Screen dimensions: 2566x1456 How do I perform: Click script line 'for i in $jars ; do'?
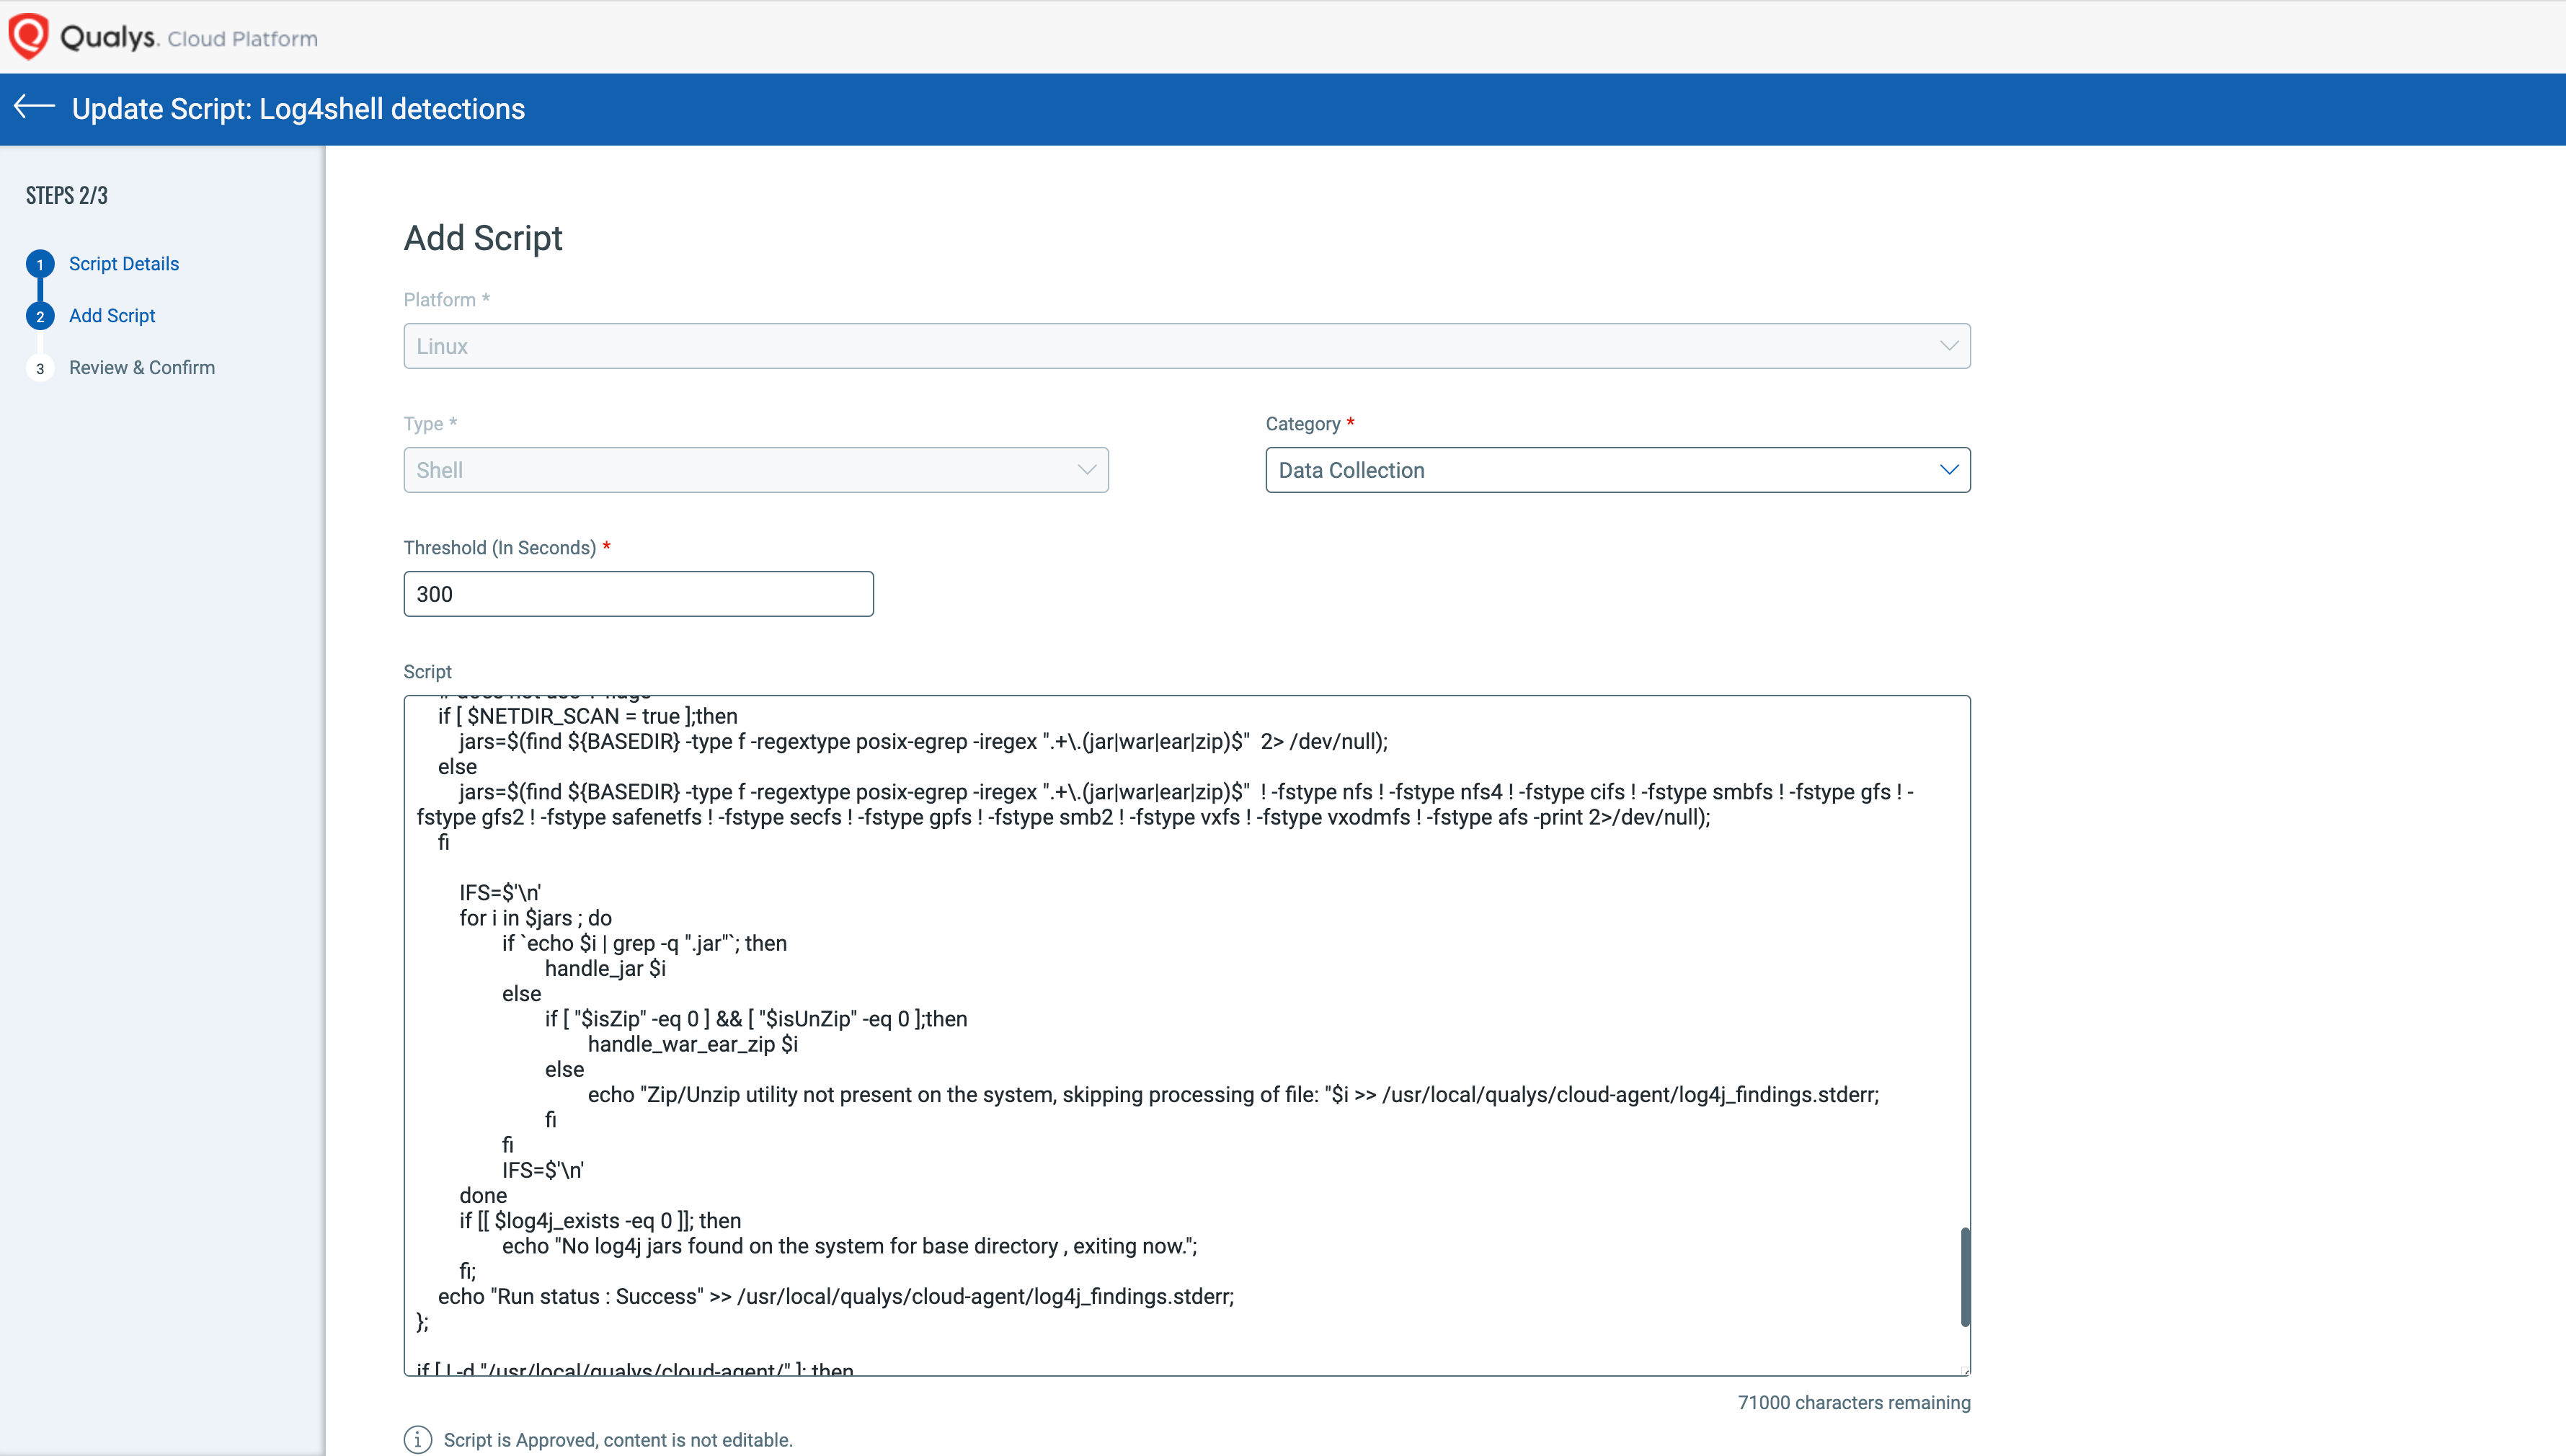[536, 918]
